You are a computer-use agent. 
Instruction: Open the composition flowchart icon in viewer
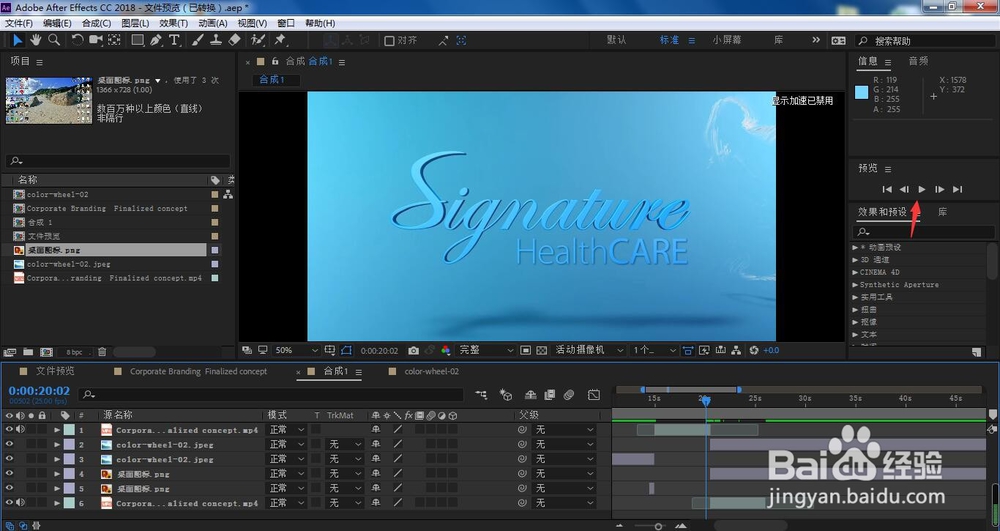tap(737, 351)
